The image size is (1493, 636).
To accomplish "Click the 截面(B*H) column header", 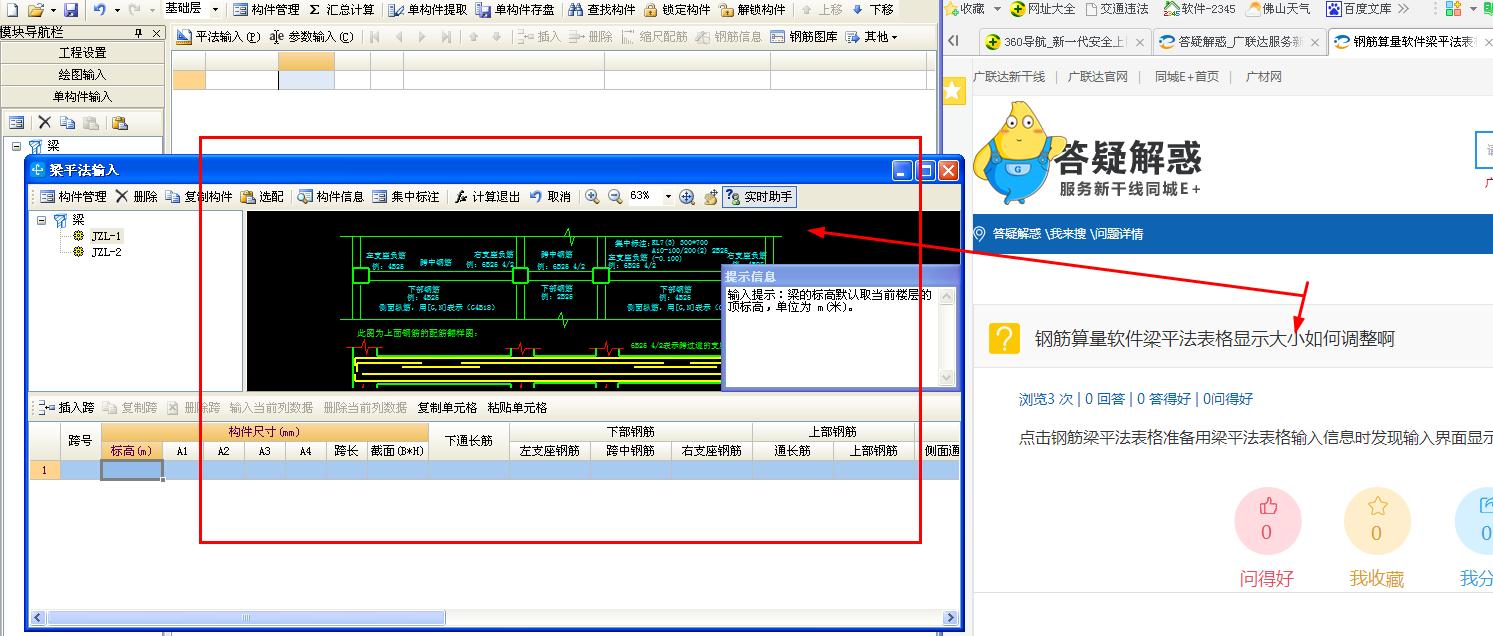I will tap(397, 451).
